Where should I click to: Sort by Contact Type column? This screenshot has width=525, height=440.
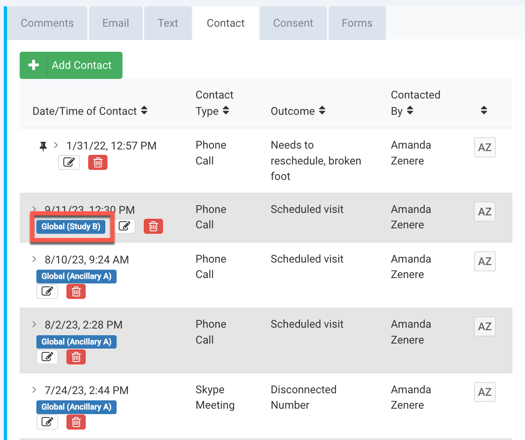point(226,111)
